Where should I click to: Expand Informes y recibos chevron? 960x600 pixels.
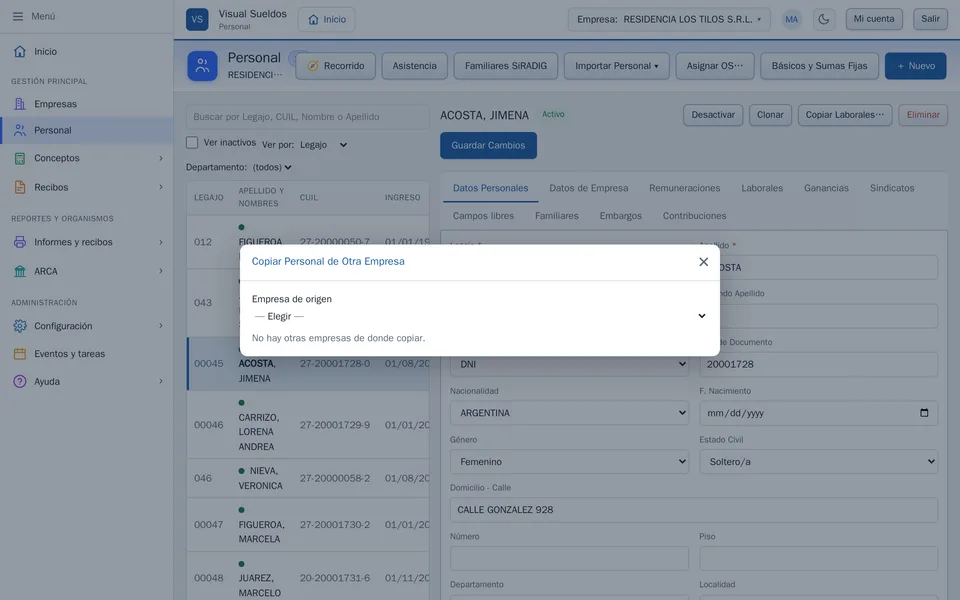(161, 242)
